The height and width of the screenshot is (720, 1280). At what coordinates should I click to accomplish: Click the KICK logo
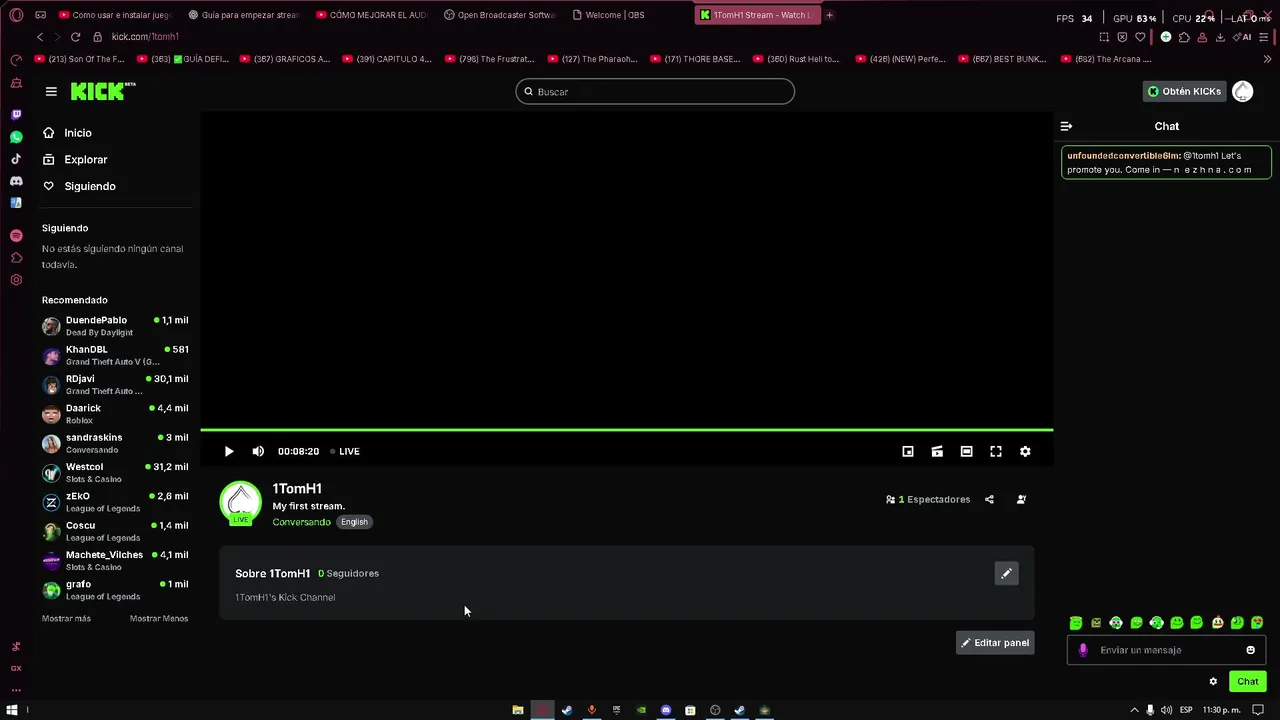click(103, 91)
